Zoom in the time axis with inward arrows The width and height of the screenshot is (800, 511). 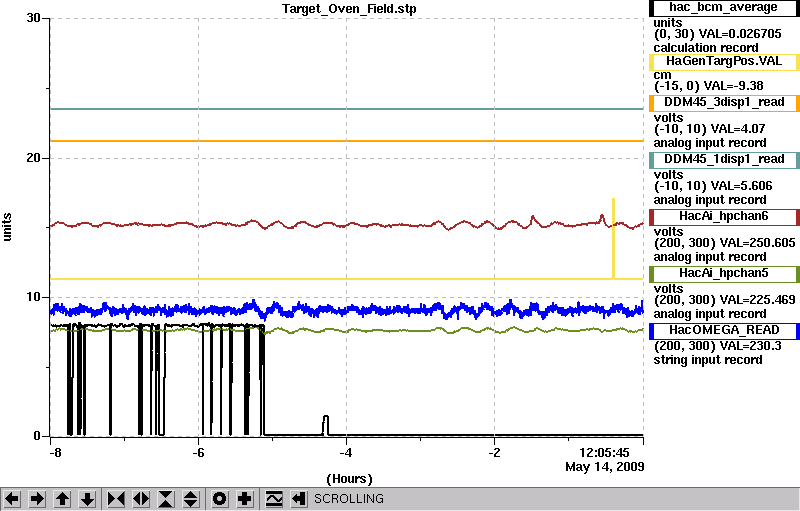click(116, 498)
